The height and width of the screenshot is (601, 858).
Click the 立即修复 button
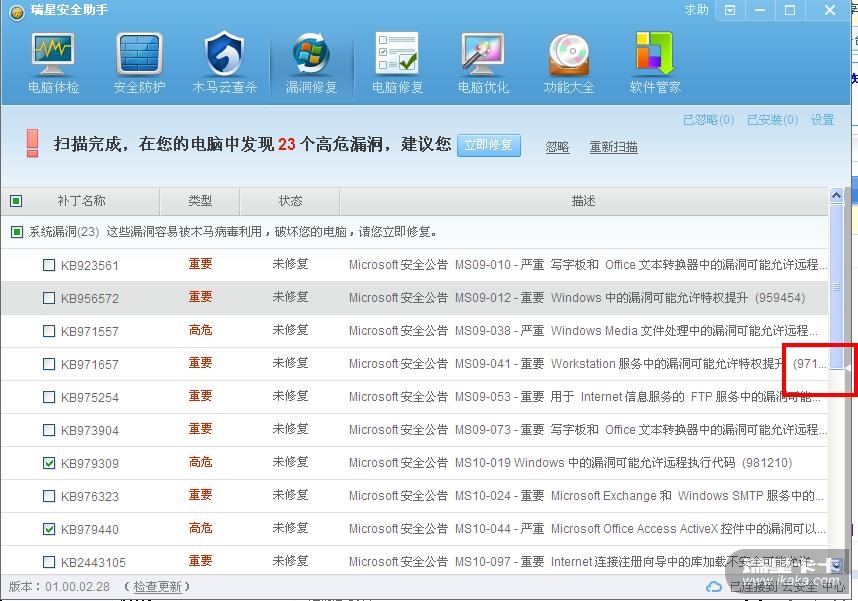tap(489, 145)
